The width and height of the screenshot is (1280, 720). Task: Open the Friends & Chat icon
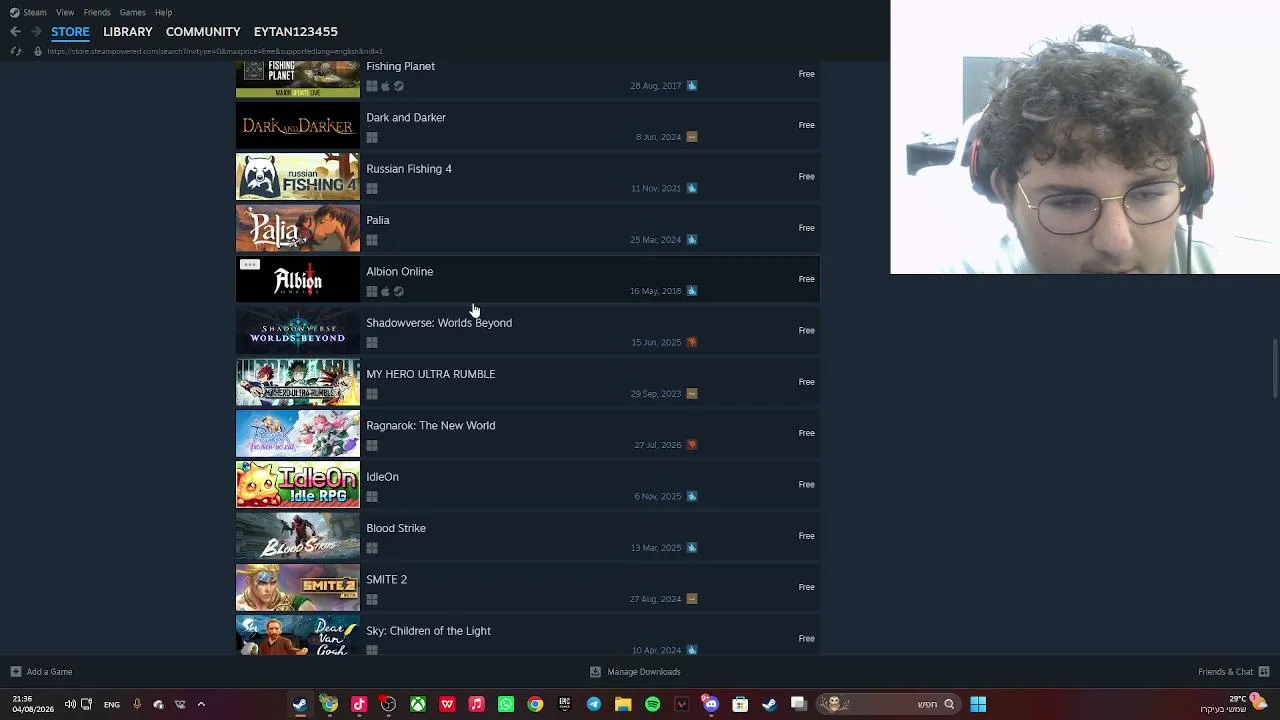1264,672
